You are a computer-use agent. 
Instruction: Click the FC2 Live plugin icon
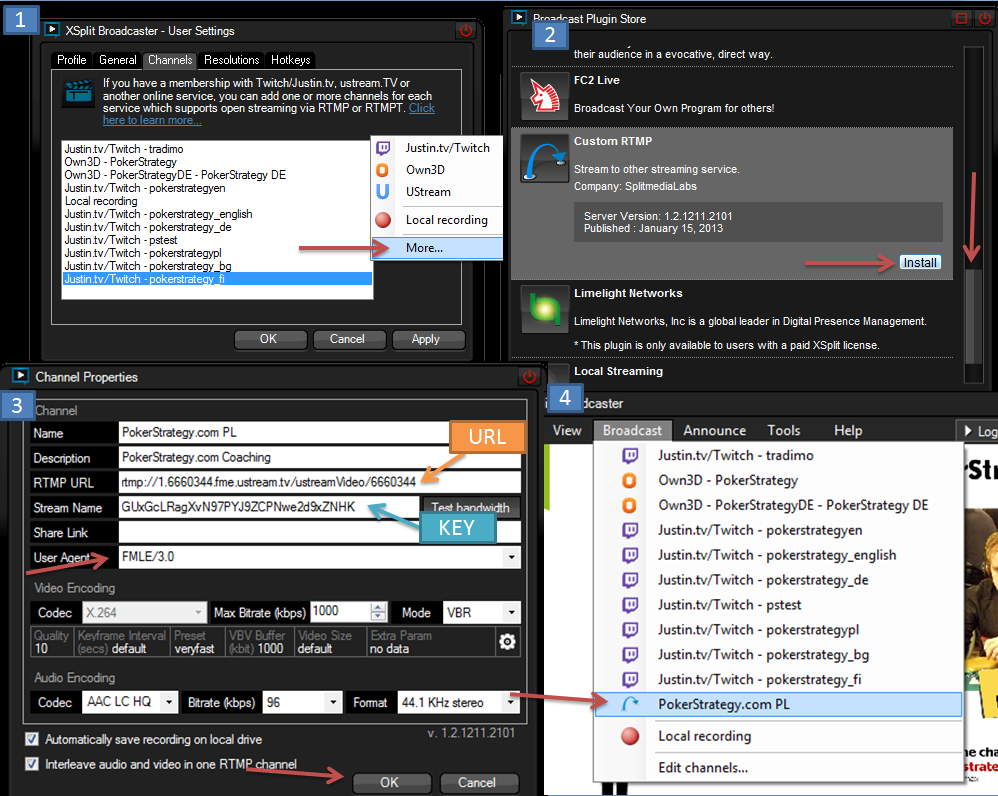pos(544,96)
